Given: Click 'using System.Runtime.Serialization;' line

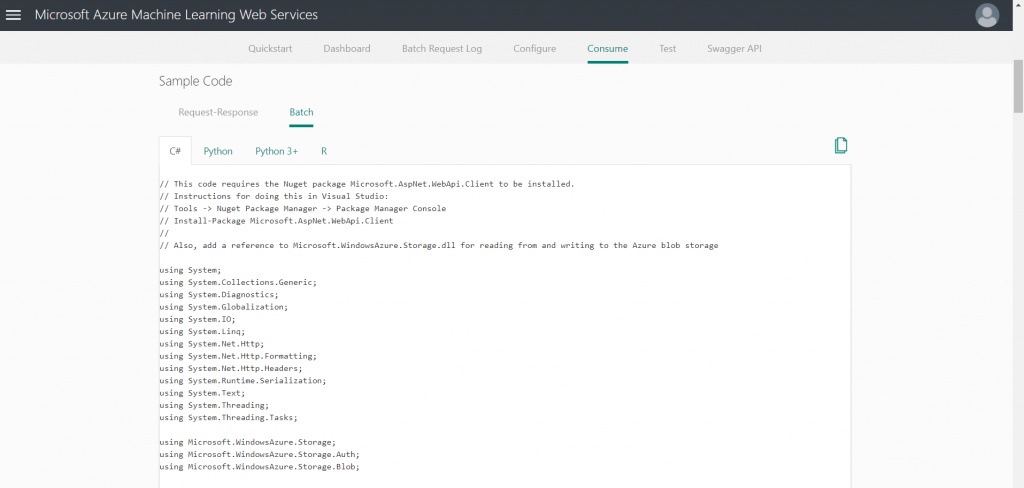Looking at the screenshot, I should tap(242, 380).
